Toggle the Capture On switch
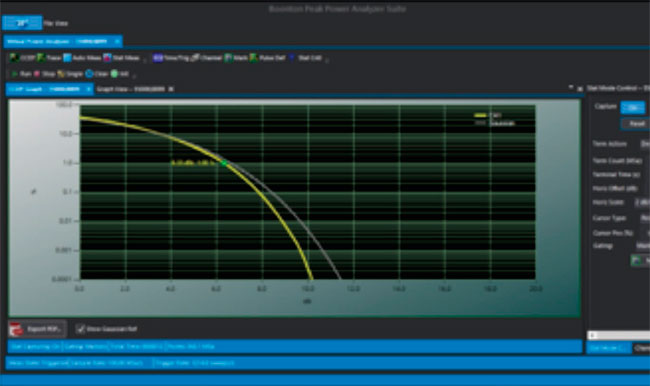 (633, 107)
